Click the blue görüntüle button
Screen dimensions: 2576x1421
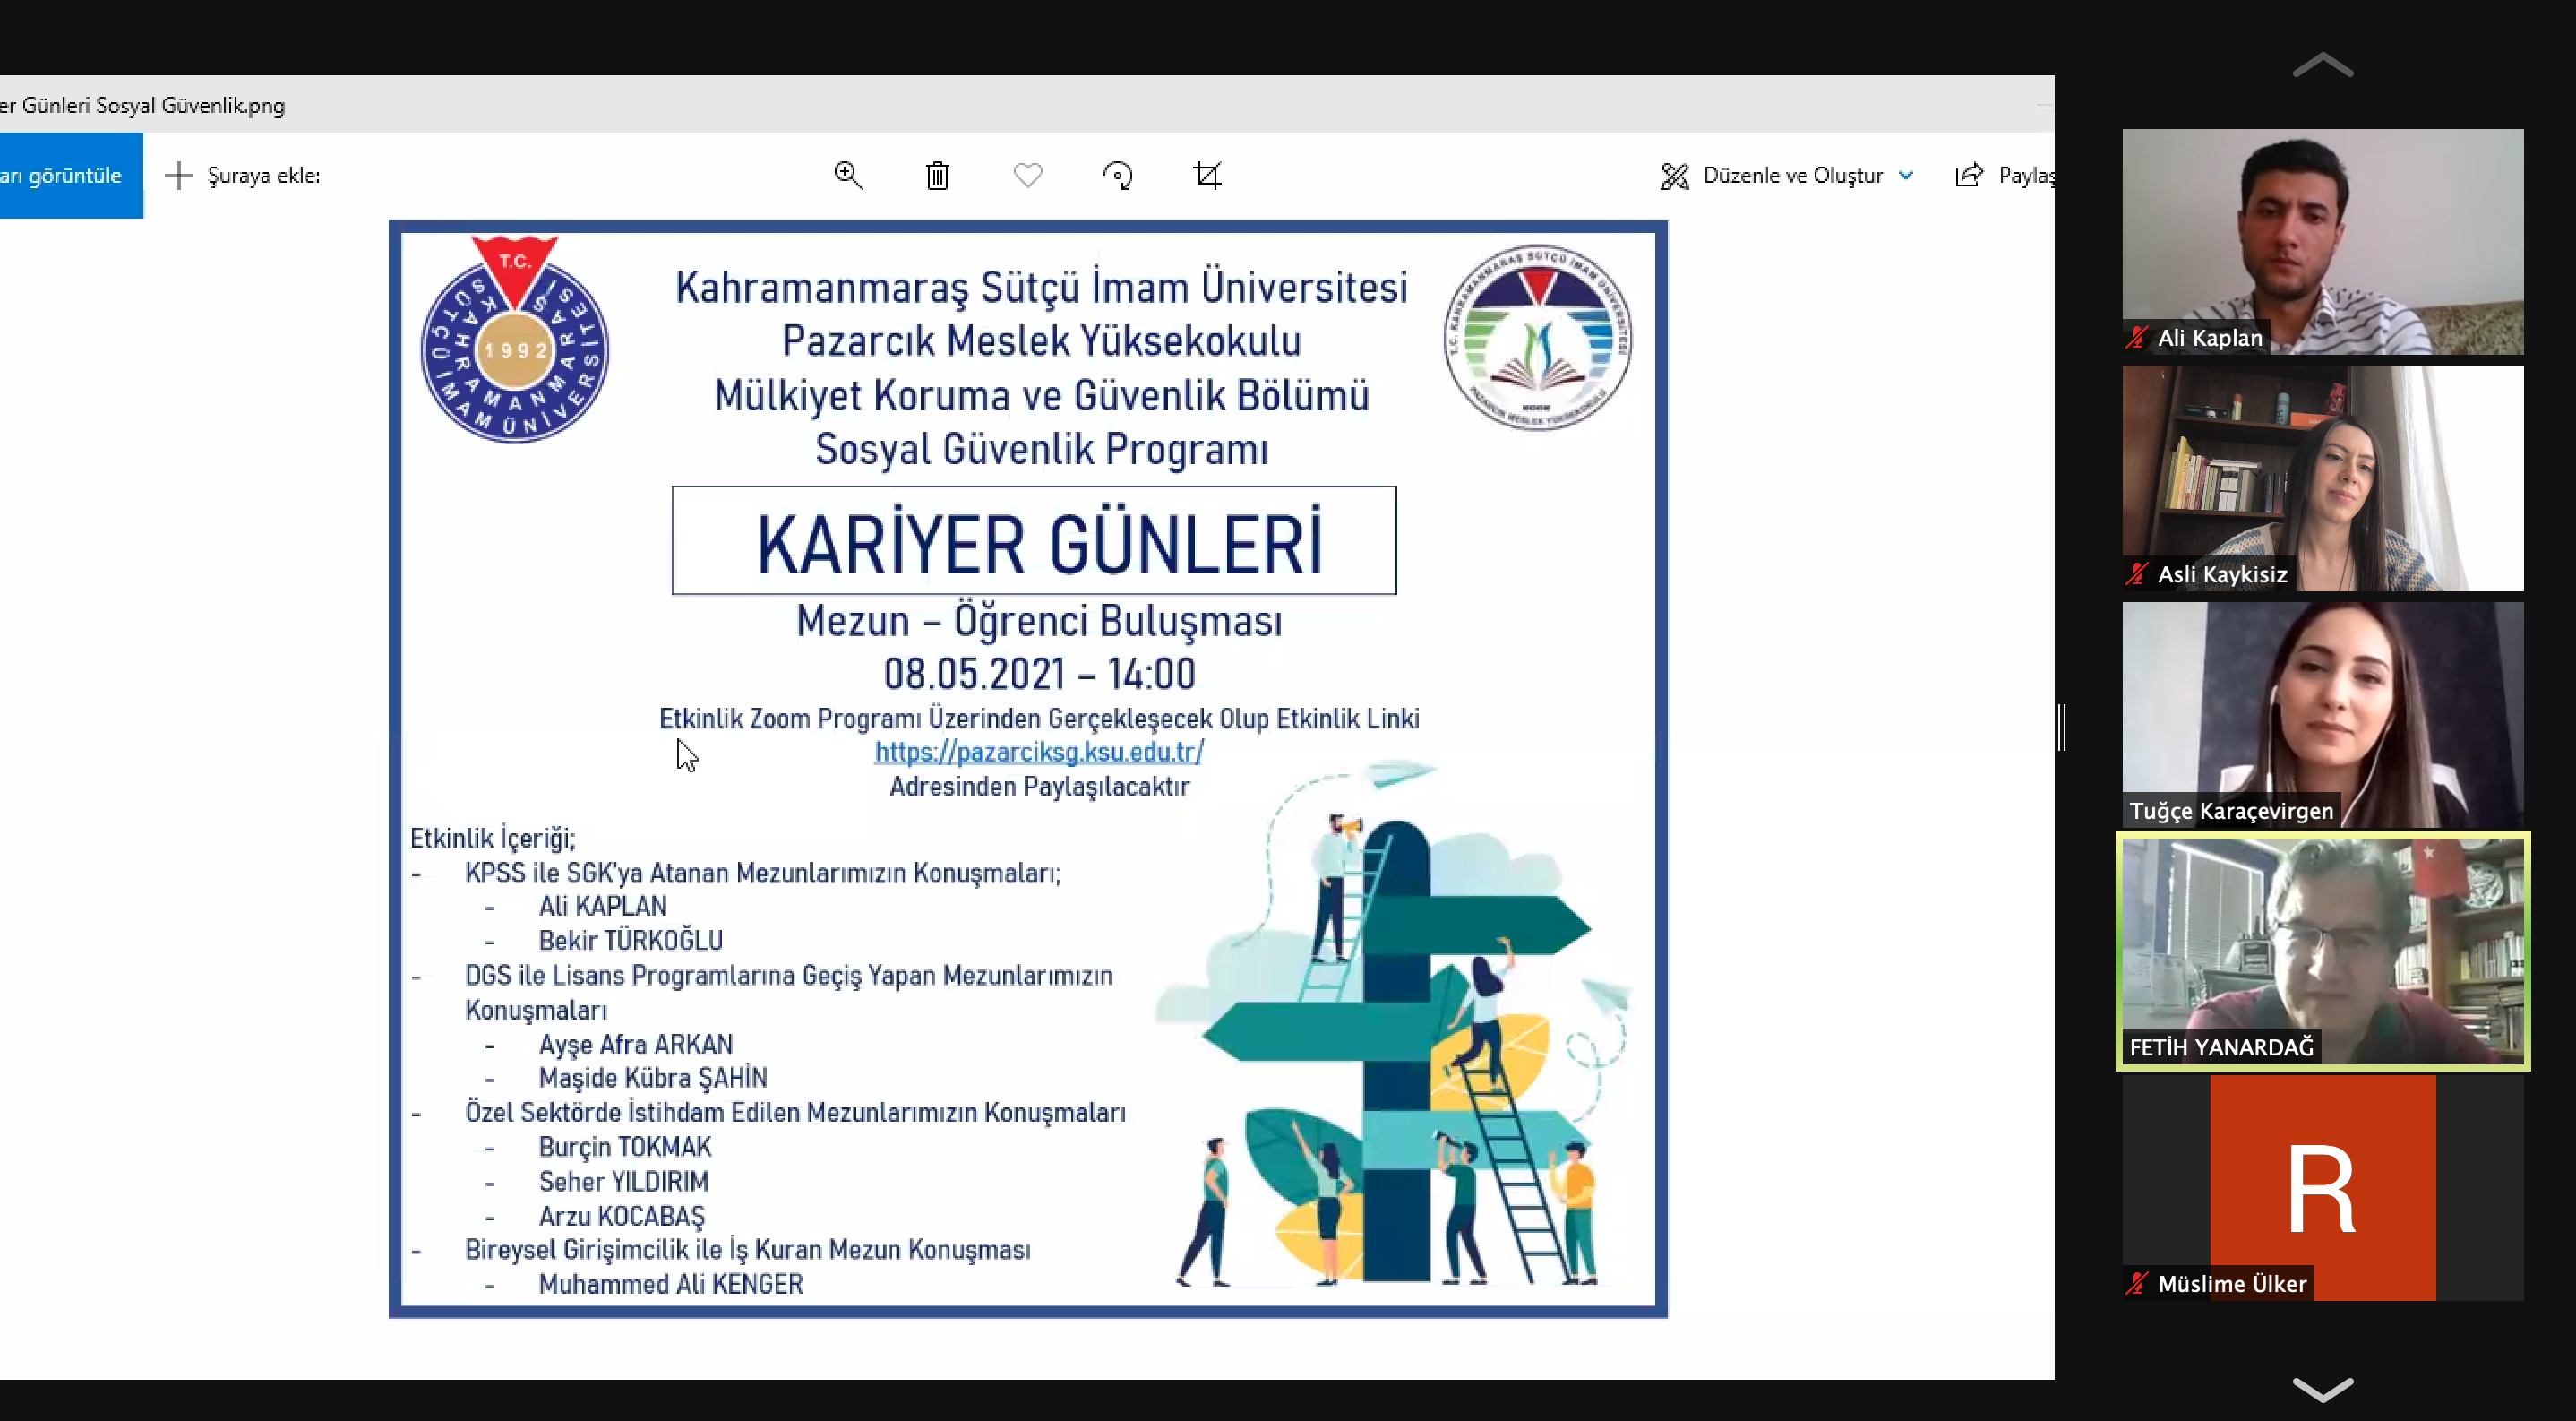click(70, 175)
